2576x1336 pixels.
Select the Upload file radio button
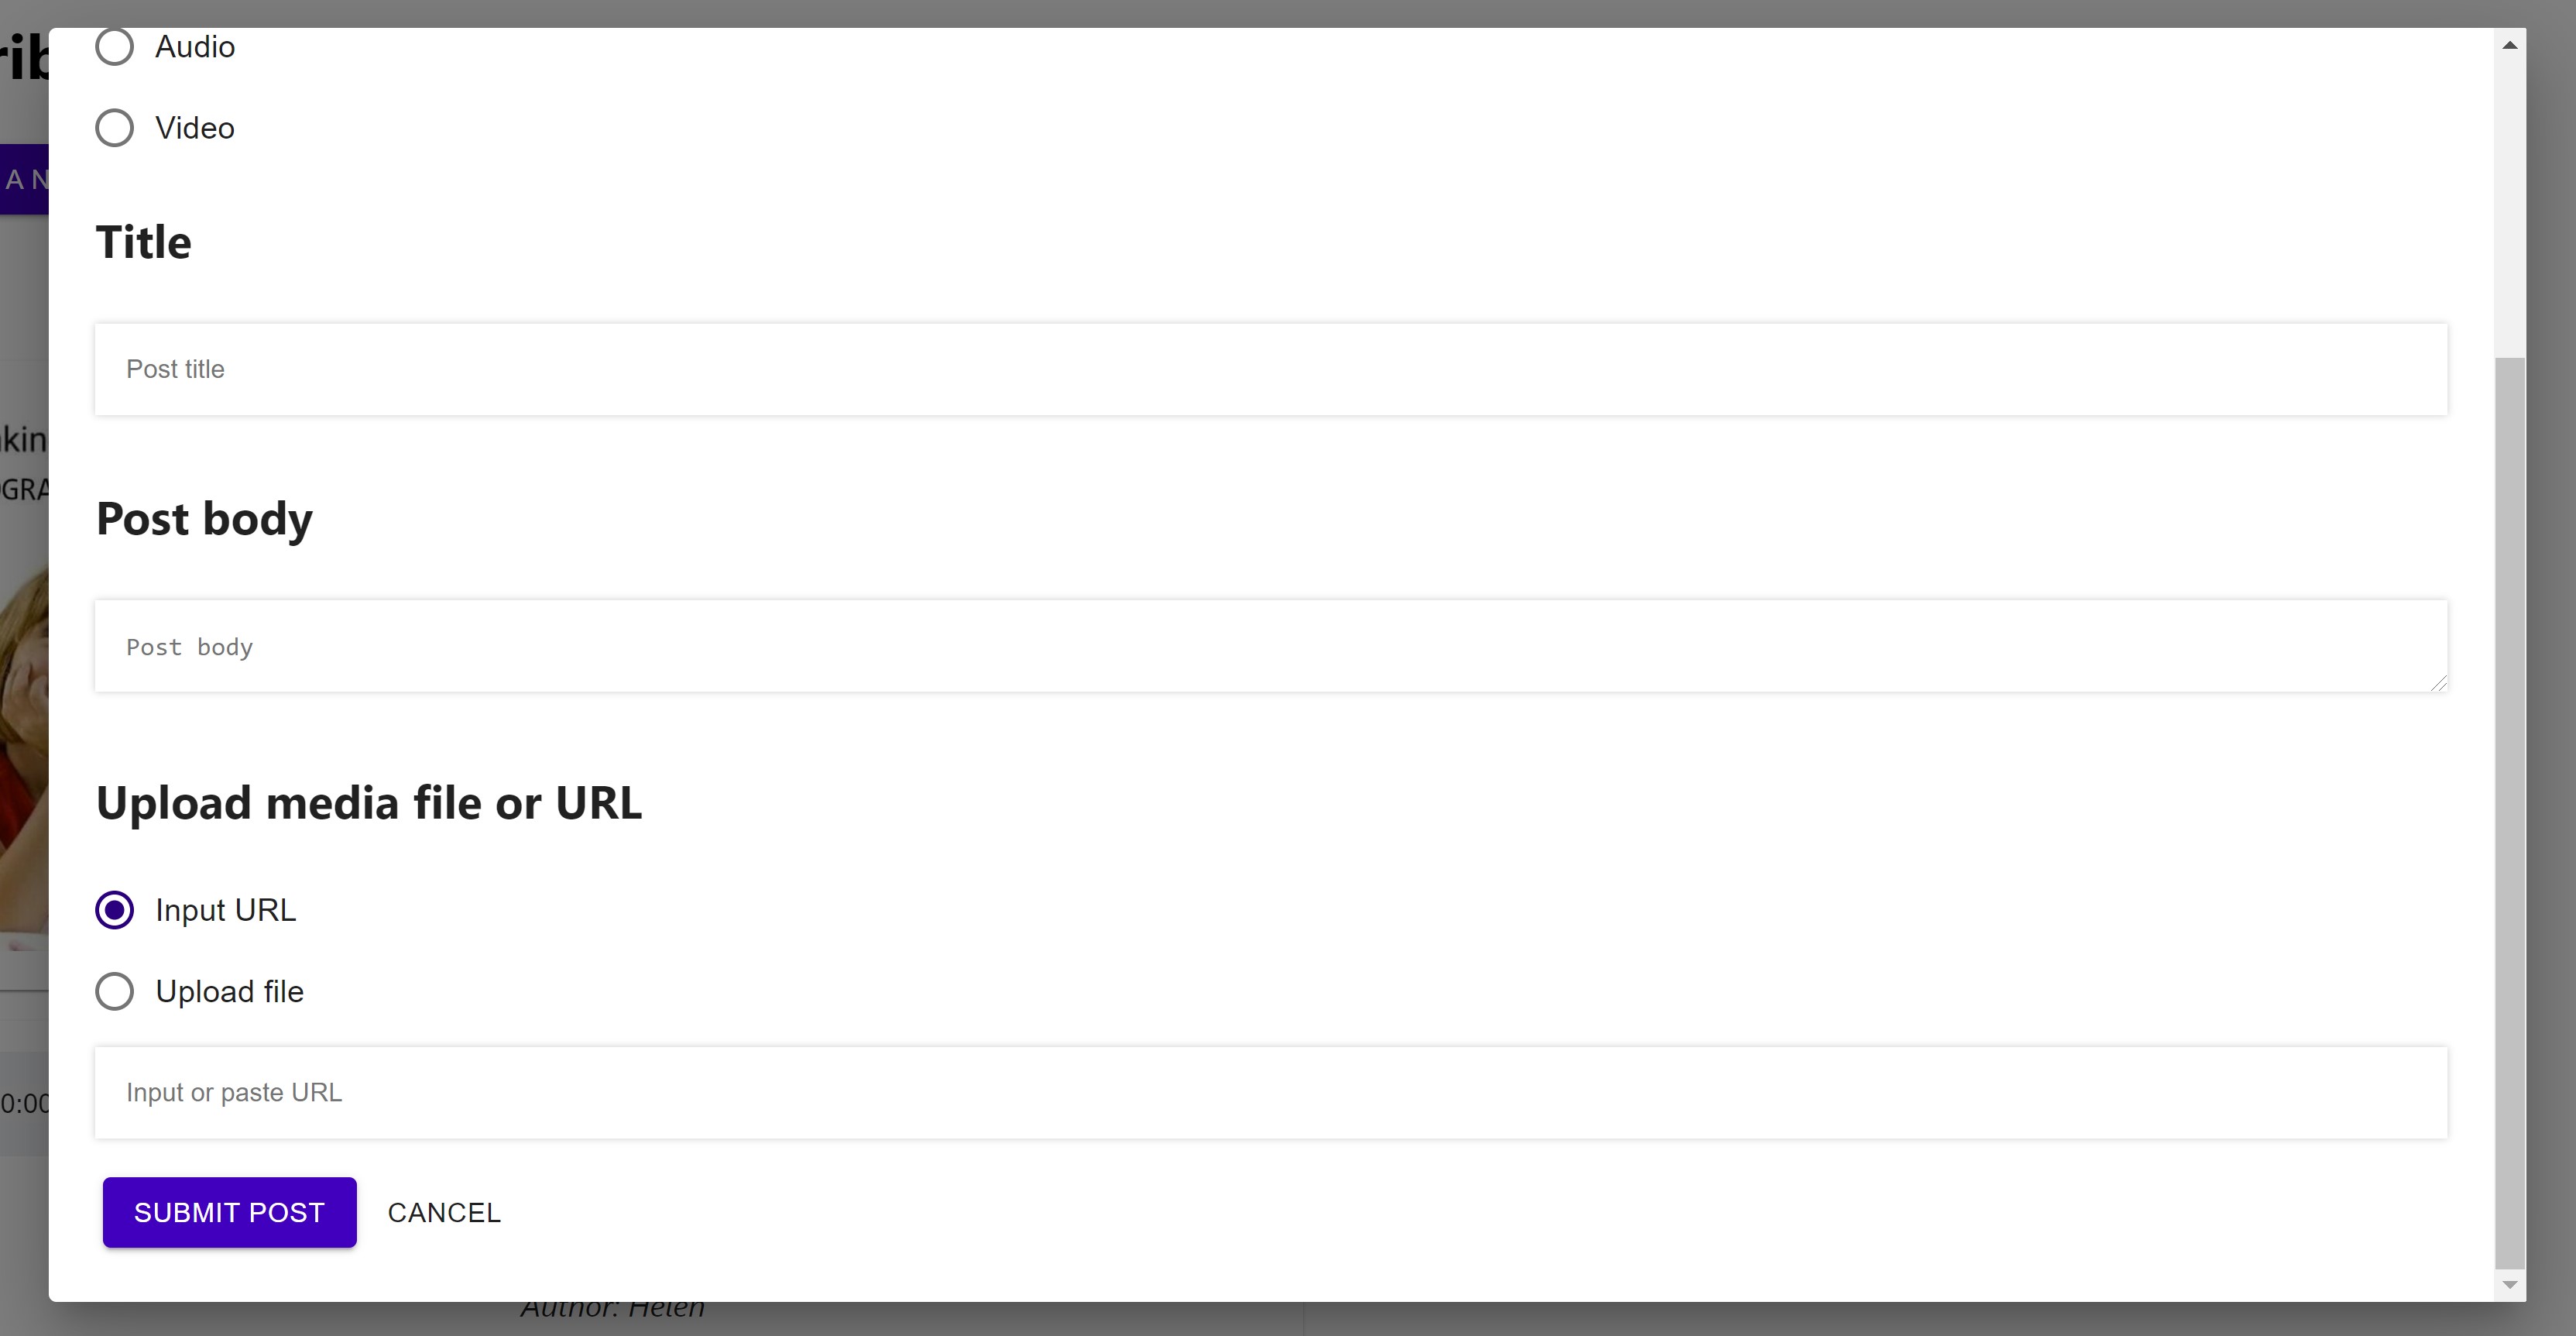(x=114, y=992)
